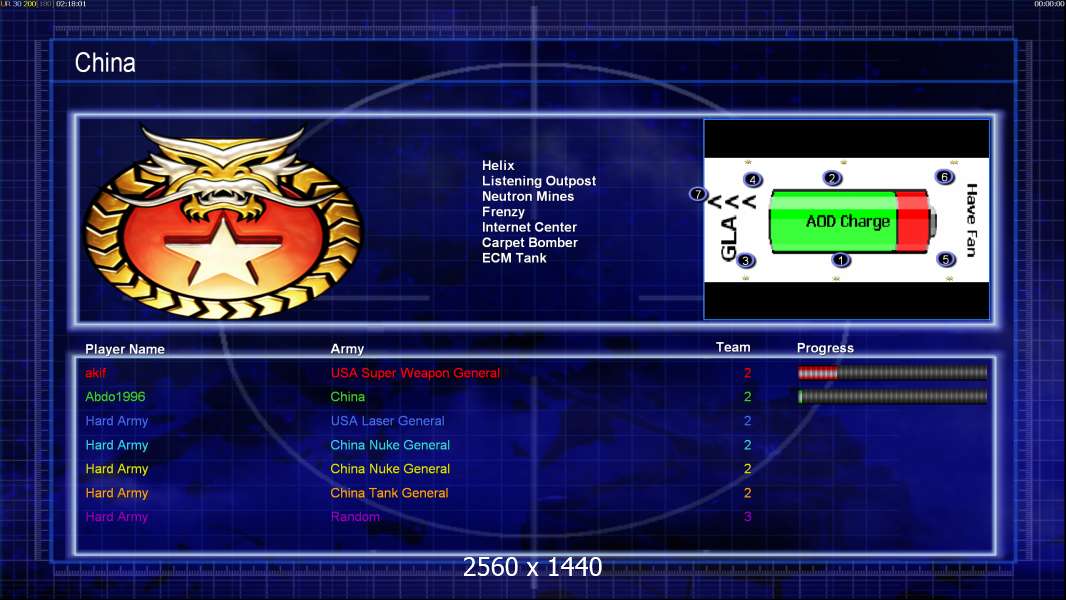Image resolution: width=1066 pixels, height=600 pixels.
Task: Click the China dragon star faction emblem
Action: click(x=223, y=221)
